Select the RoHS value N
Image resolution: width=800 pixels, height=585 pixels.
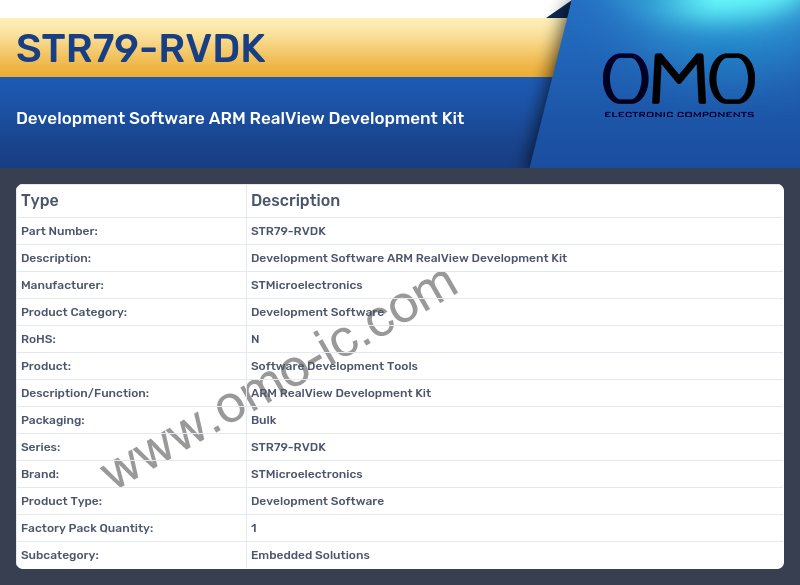(255, 339)
